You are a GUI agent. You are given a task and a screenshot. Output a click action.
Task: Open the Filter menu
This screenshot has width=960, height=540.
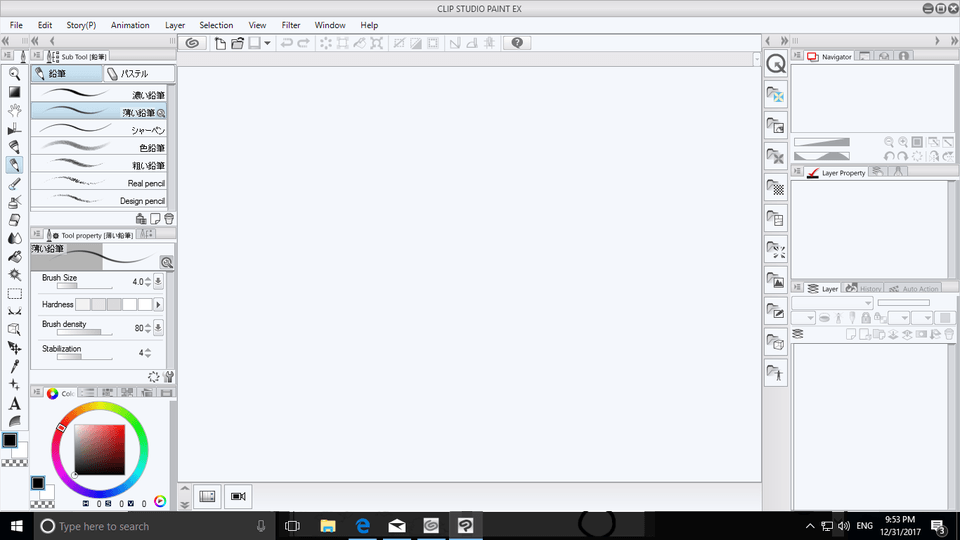[x=291, y=25]
